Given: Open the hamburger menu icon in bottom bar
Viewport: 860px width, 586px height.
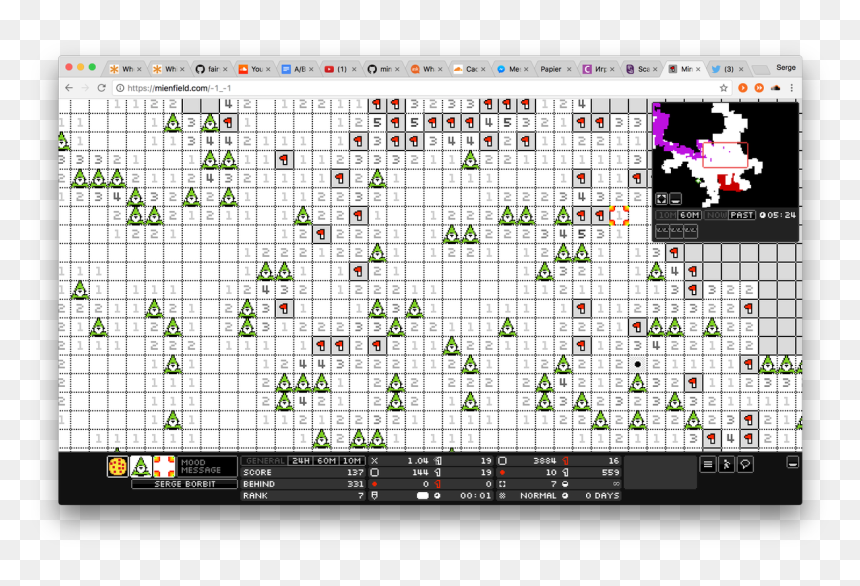Looking at the screenshot, I should coord(708,465).
